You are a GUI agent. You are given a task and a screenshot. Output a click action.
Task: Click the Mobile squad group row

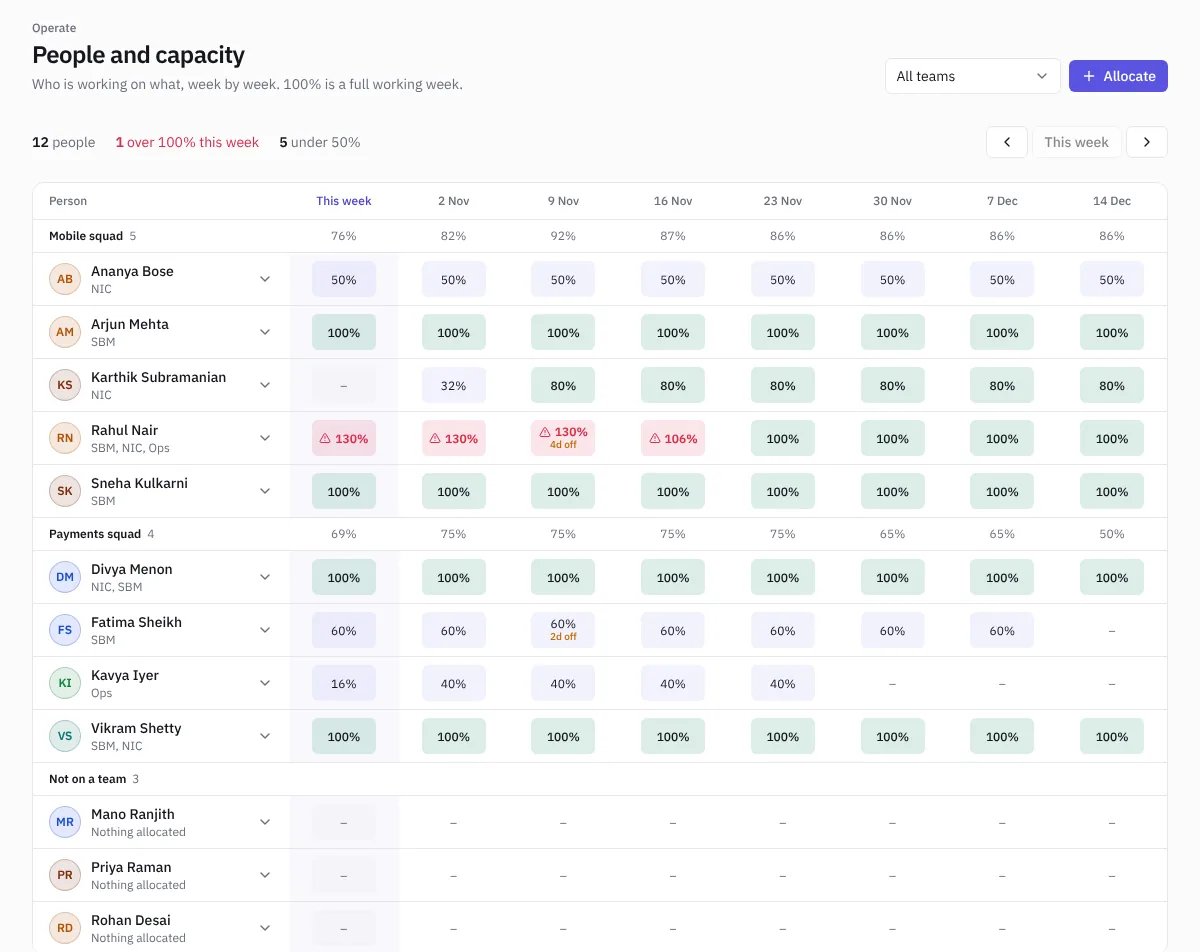[600, 236]
